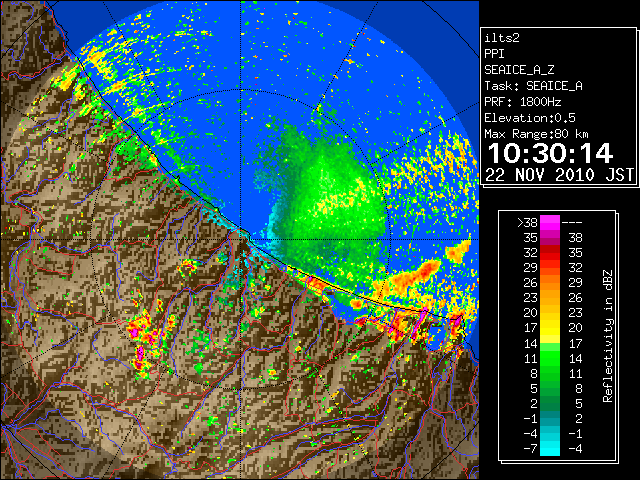Click the "PRF: 1800Hz" value
Screen dimensions: 640x480
523,102
